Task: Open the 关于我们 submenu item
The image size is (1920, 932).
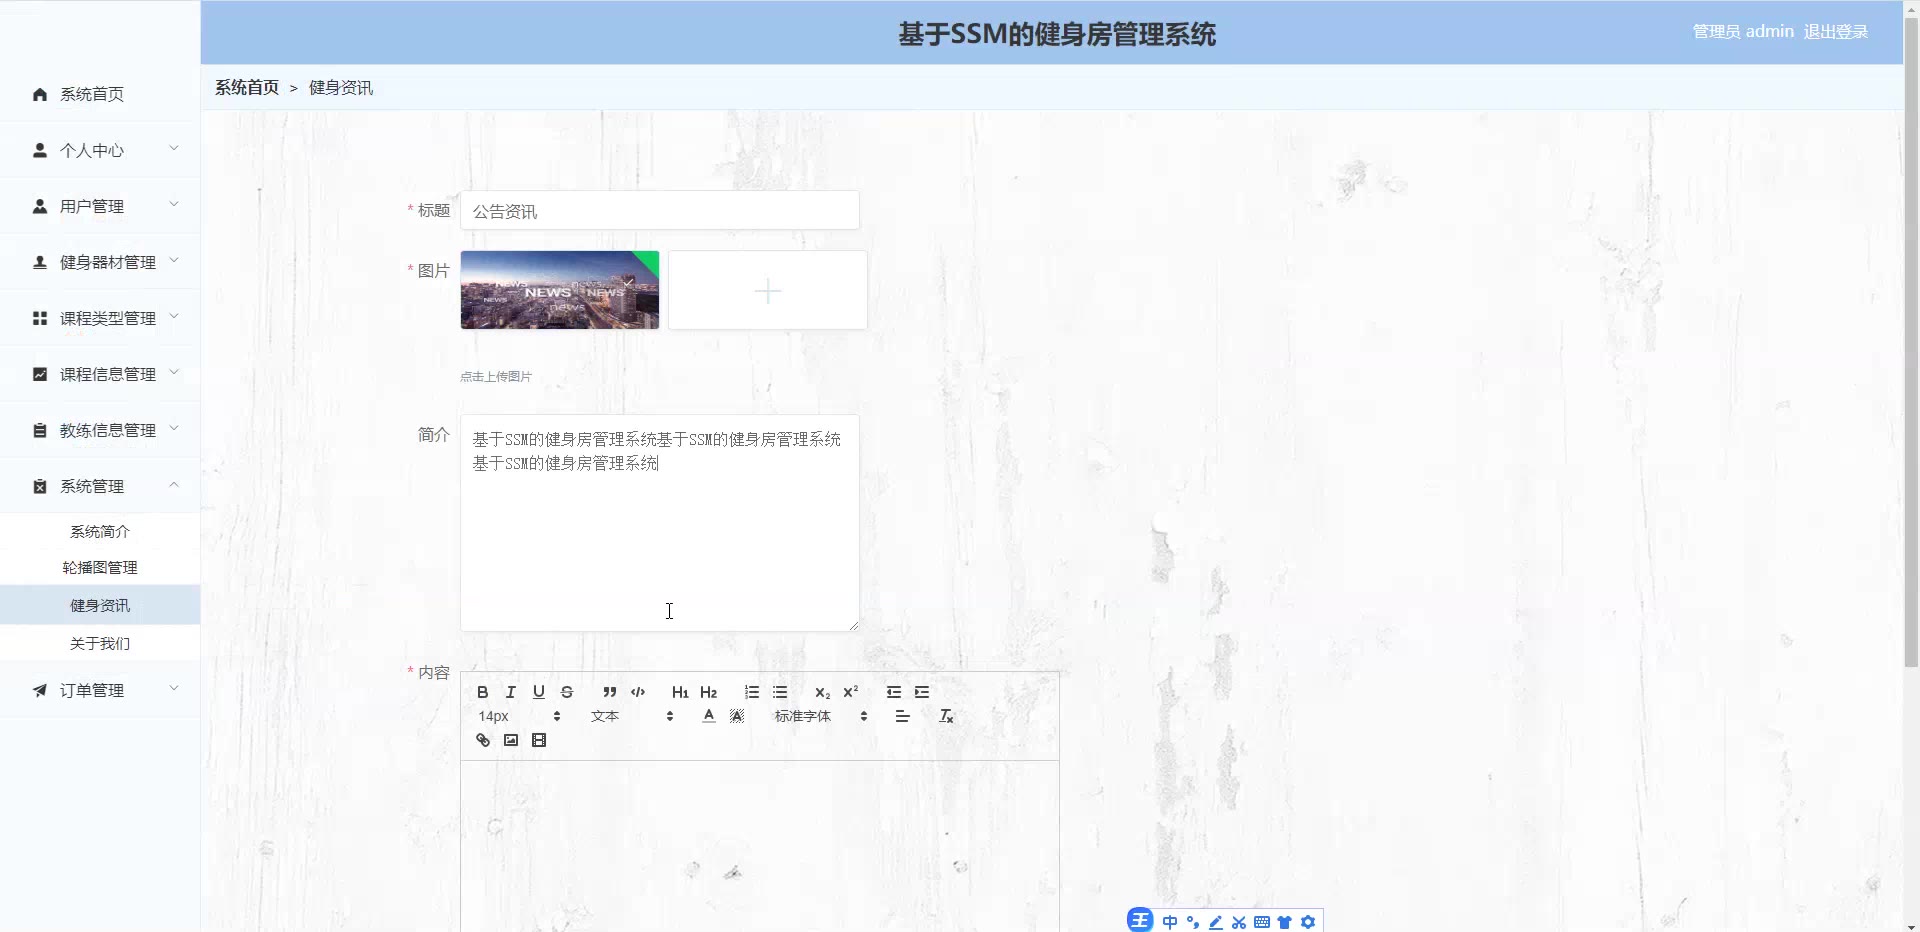Action: [x=100, y=643]
